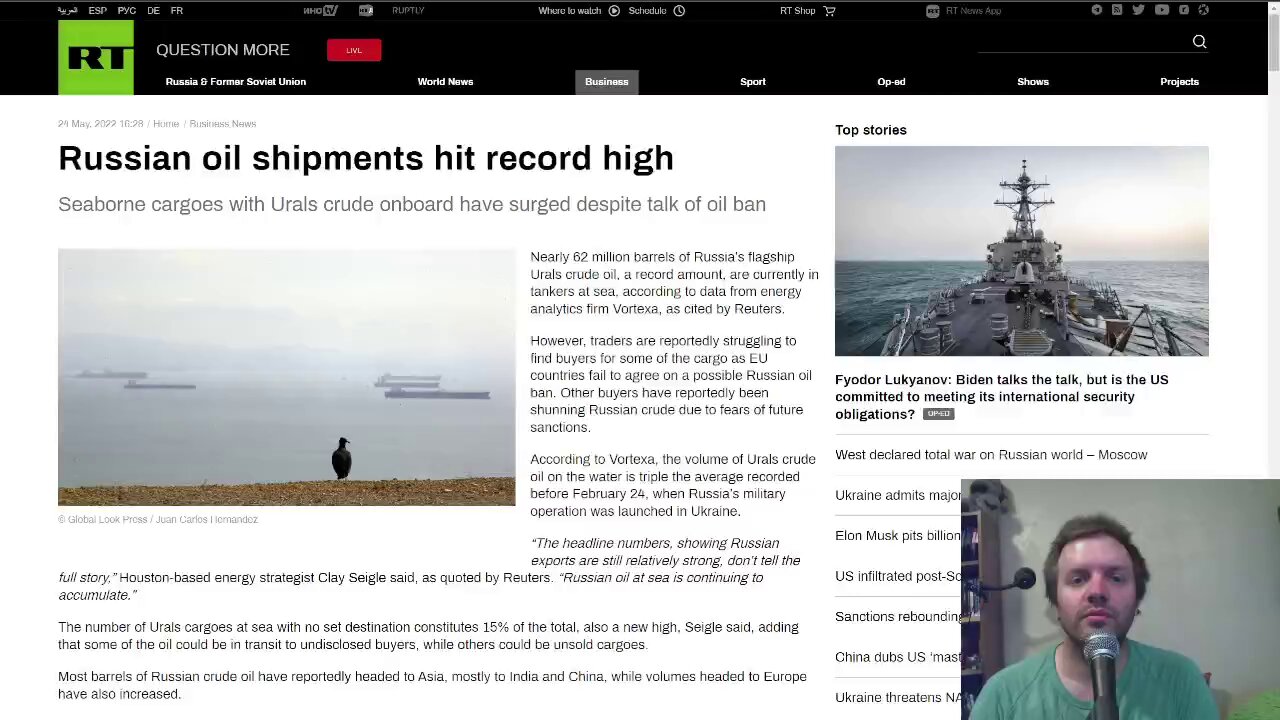Open Russia & Former Soviet Union section

point(236,82)
